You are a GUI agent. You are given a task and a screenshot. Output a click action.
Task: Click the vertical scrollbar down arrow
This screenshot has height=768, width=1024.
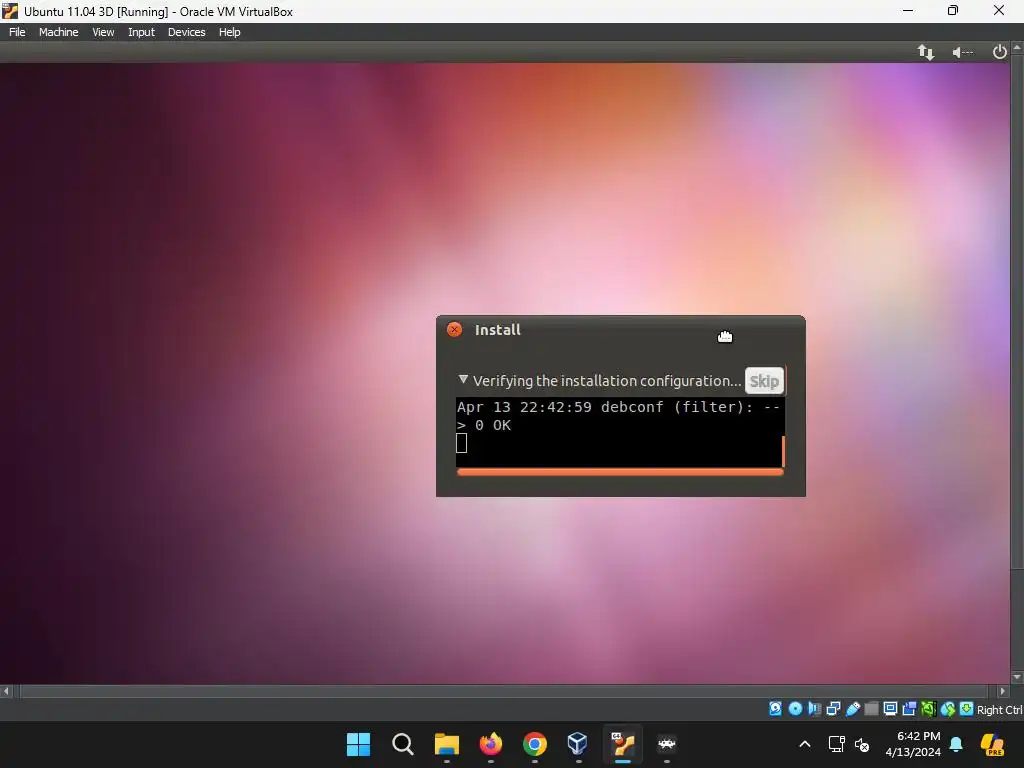pos(1017,677)
